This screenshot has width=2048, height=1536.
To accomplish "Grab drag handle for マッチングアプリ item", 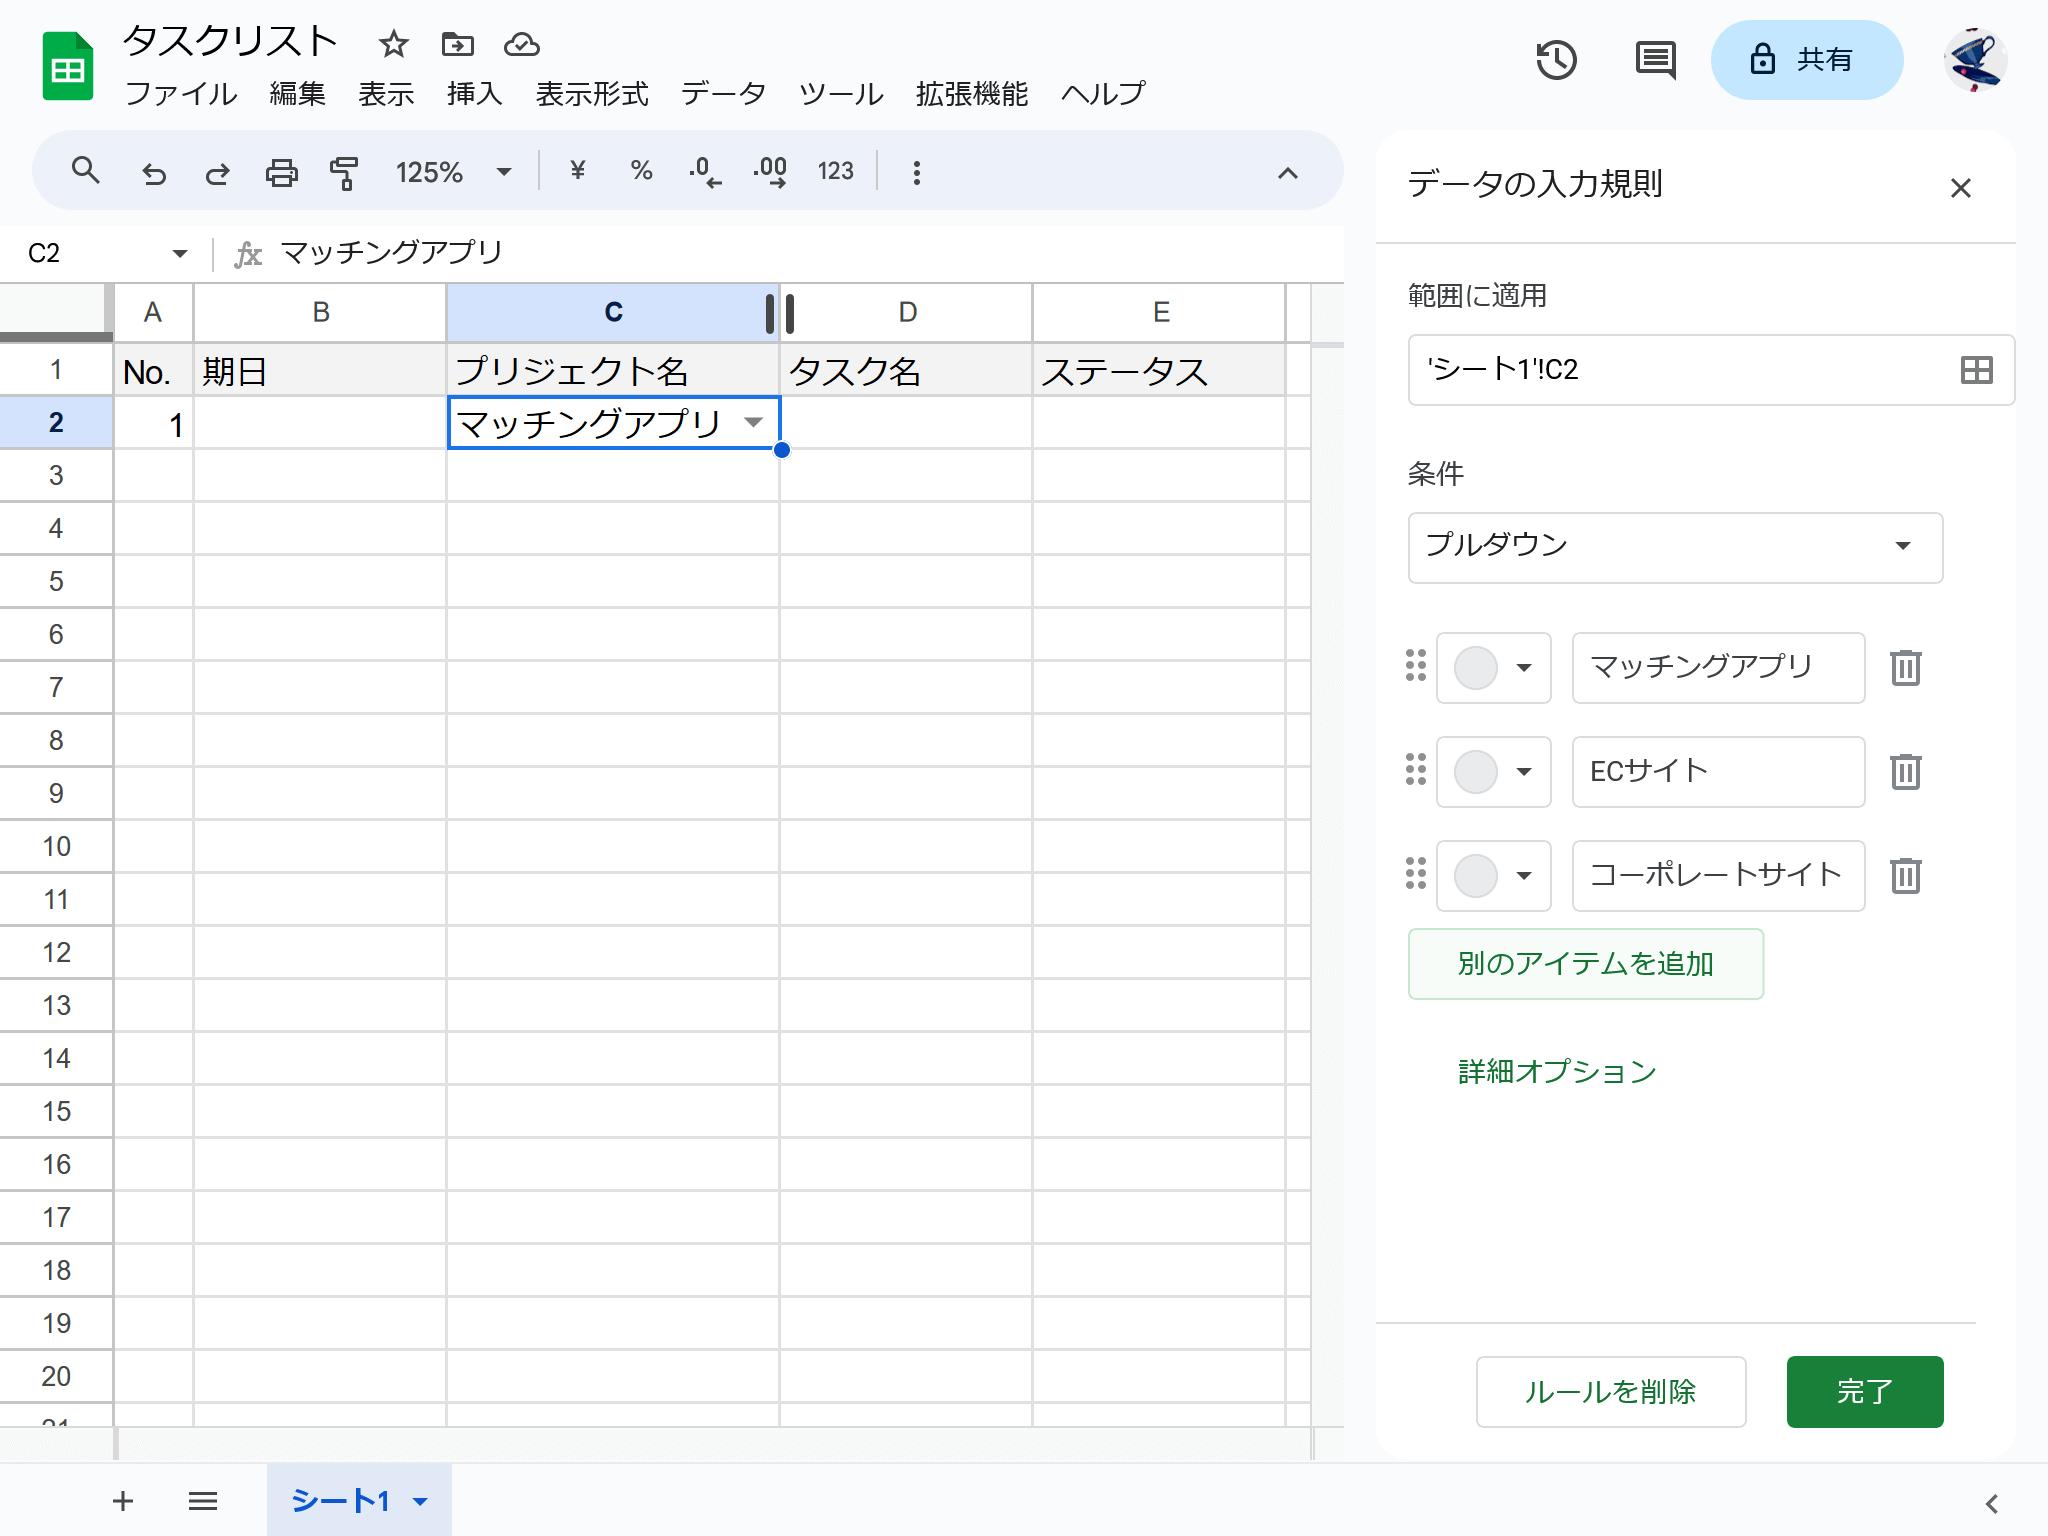I will [1415, 666].
